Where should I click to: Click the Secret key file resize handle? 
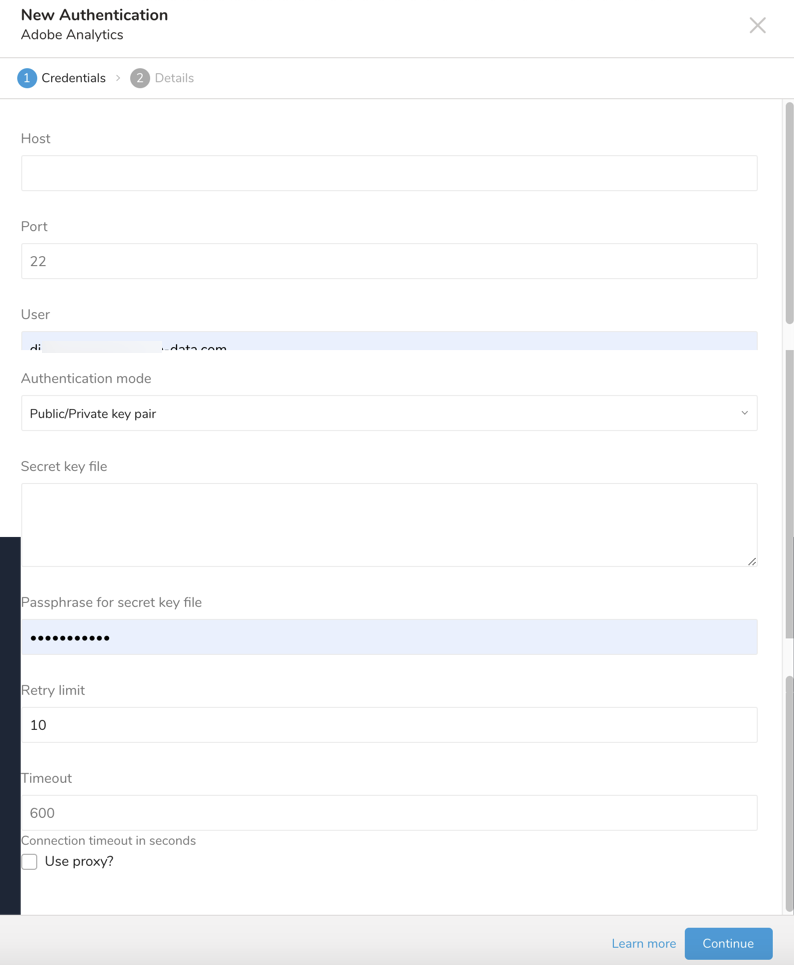pos(752,561)
